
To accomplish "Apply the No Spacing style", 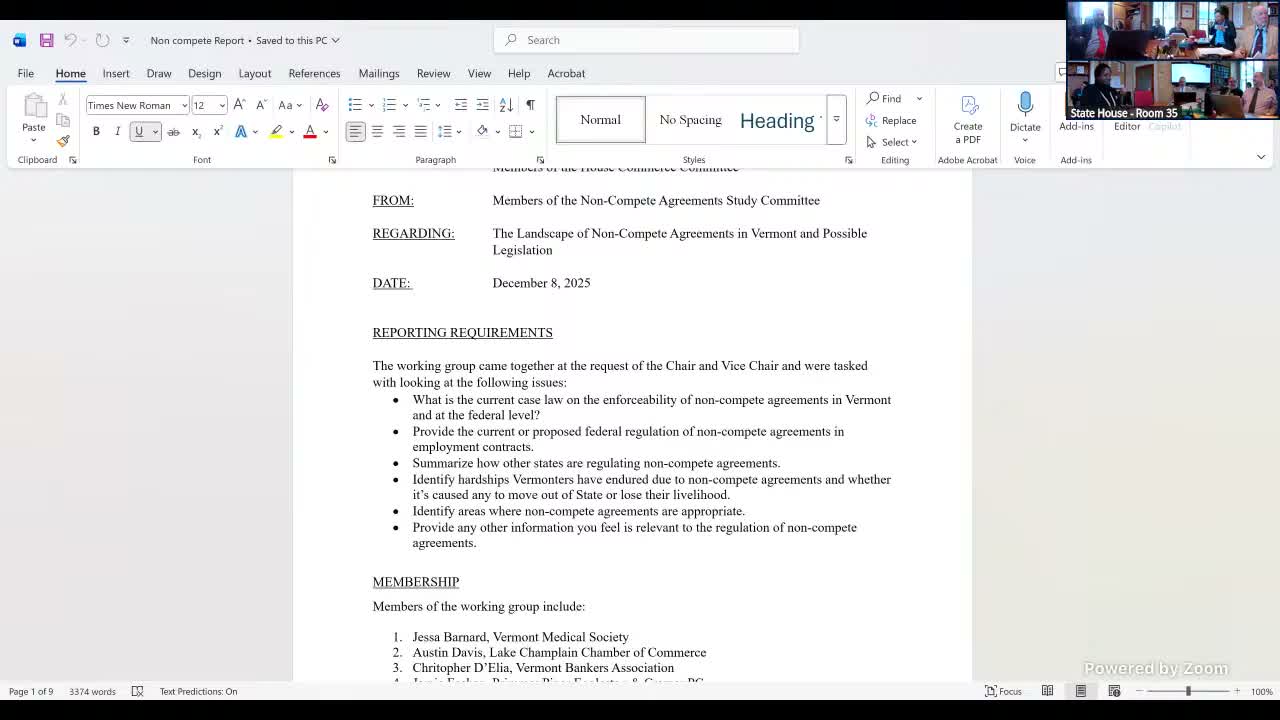I will 690,120.
